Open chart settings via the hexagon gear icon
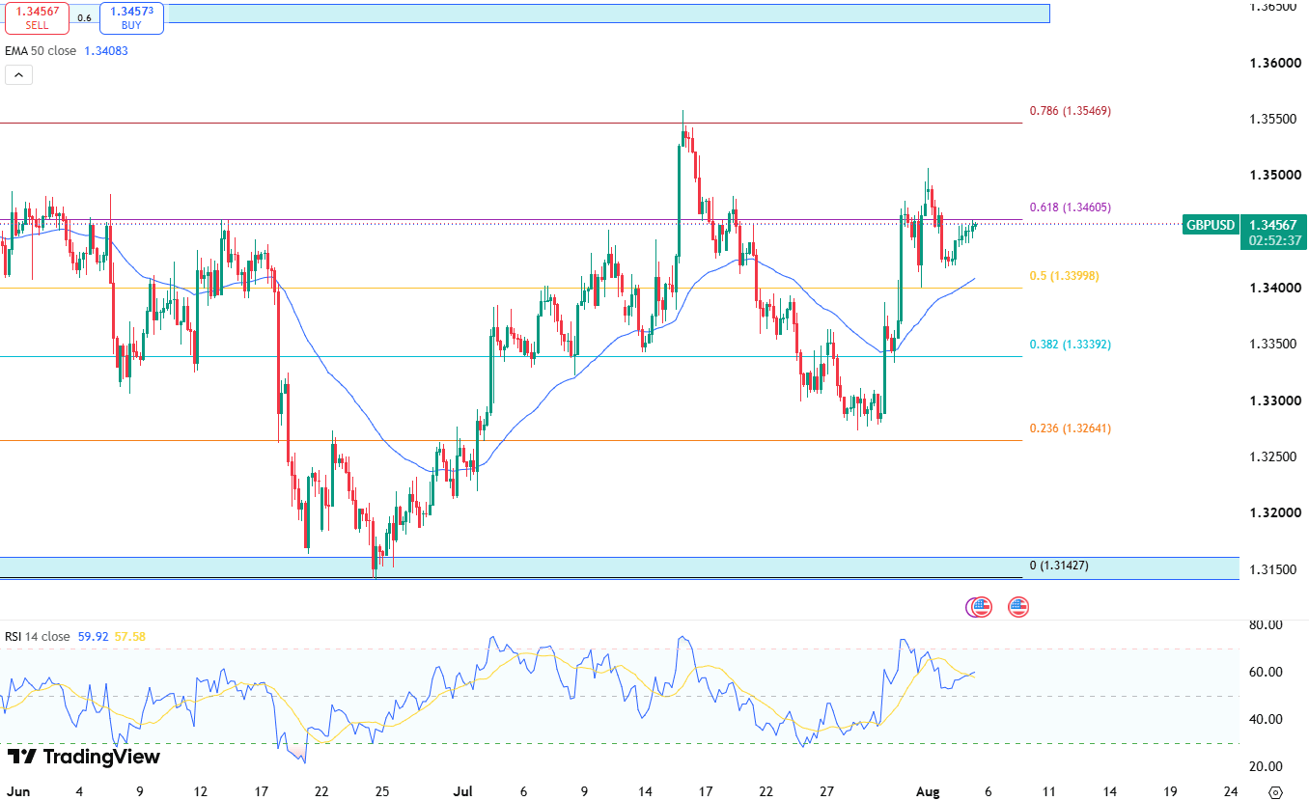The width and height of the screenshot is (1309, 801). point(1275,791)
